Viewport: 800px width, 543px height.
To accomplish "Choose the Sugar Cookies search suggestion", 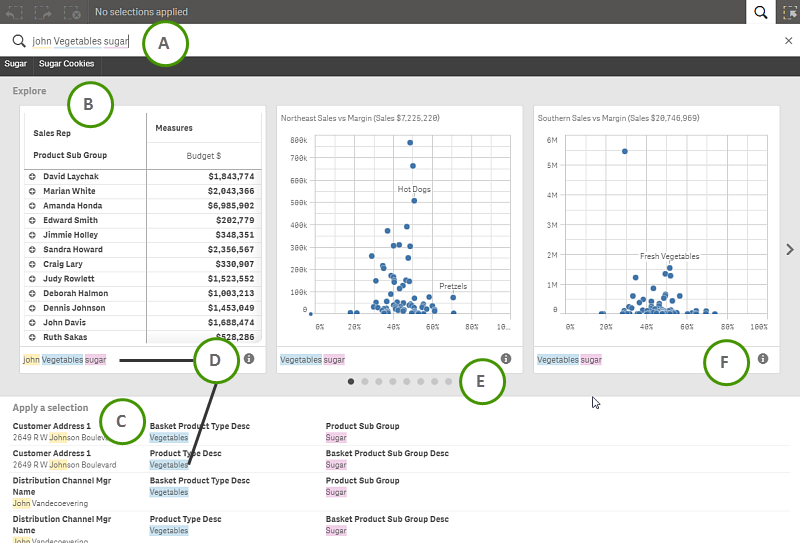I will [66, 64].
